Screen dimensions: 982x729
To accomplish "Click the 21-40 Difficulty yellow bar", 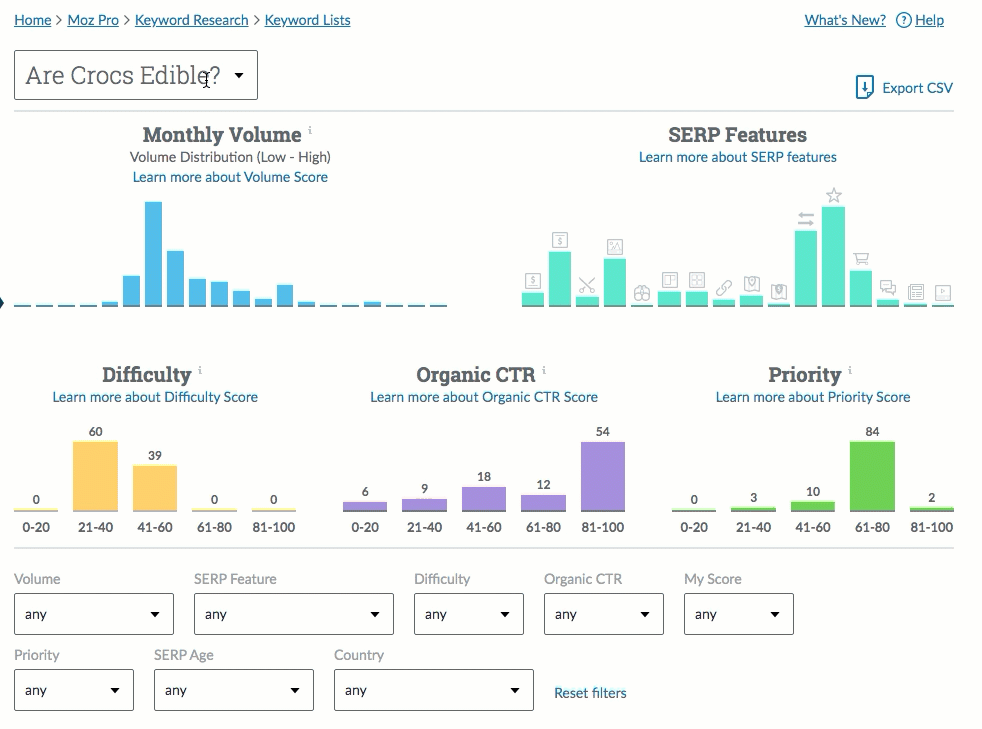I will (x=95, y=476).
